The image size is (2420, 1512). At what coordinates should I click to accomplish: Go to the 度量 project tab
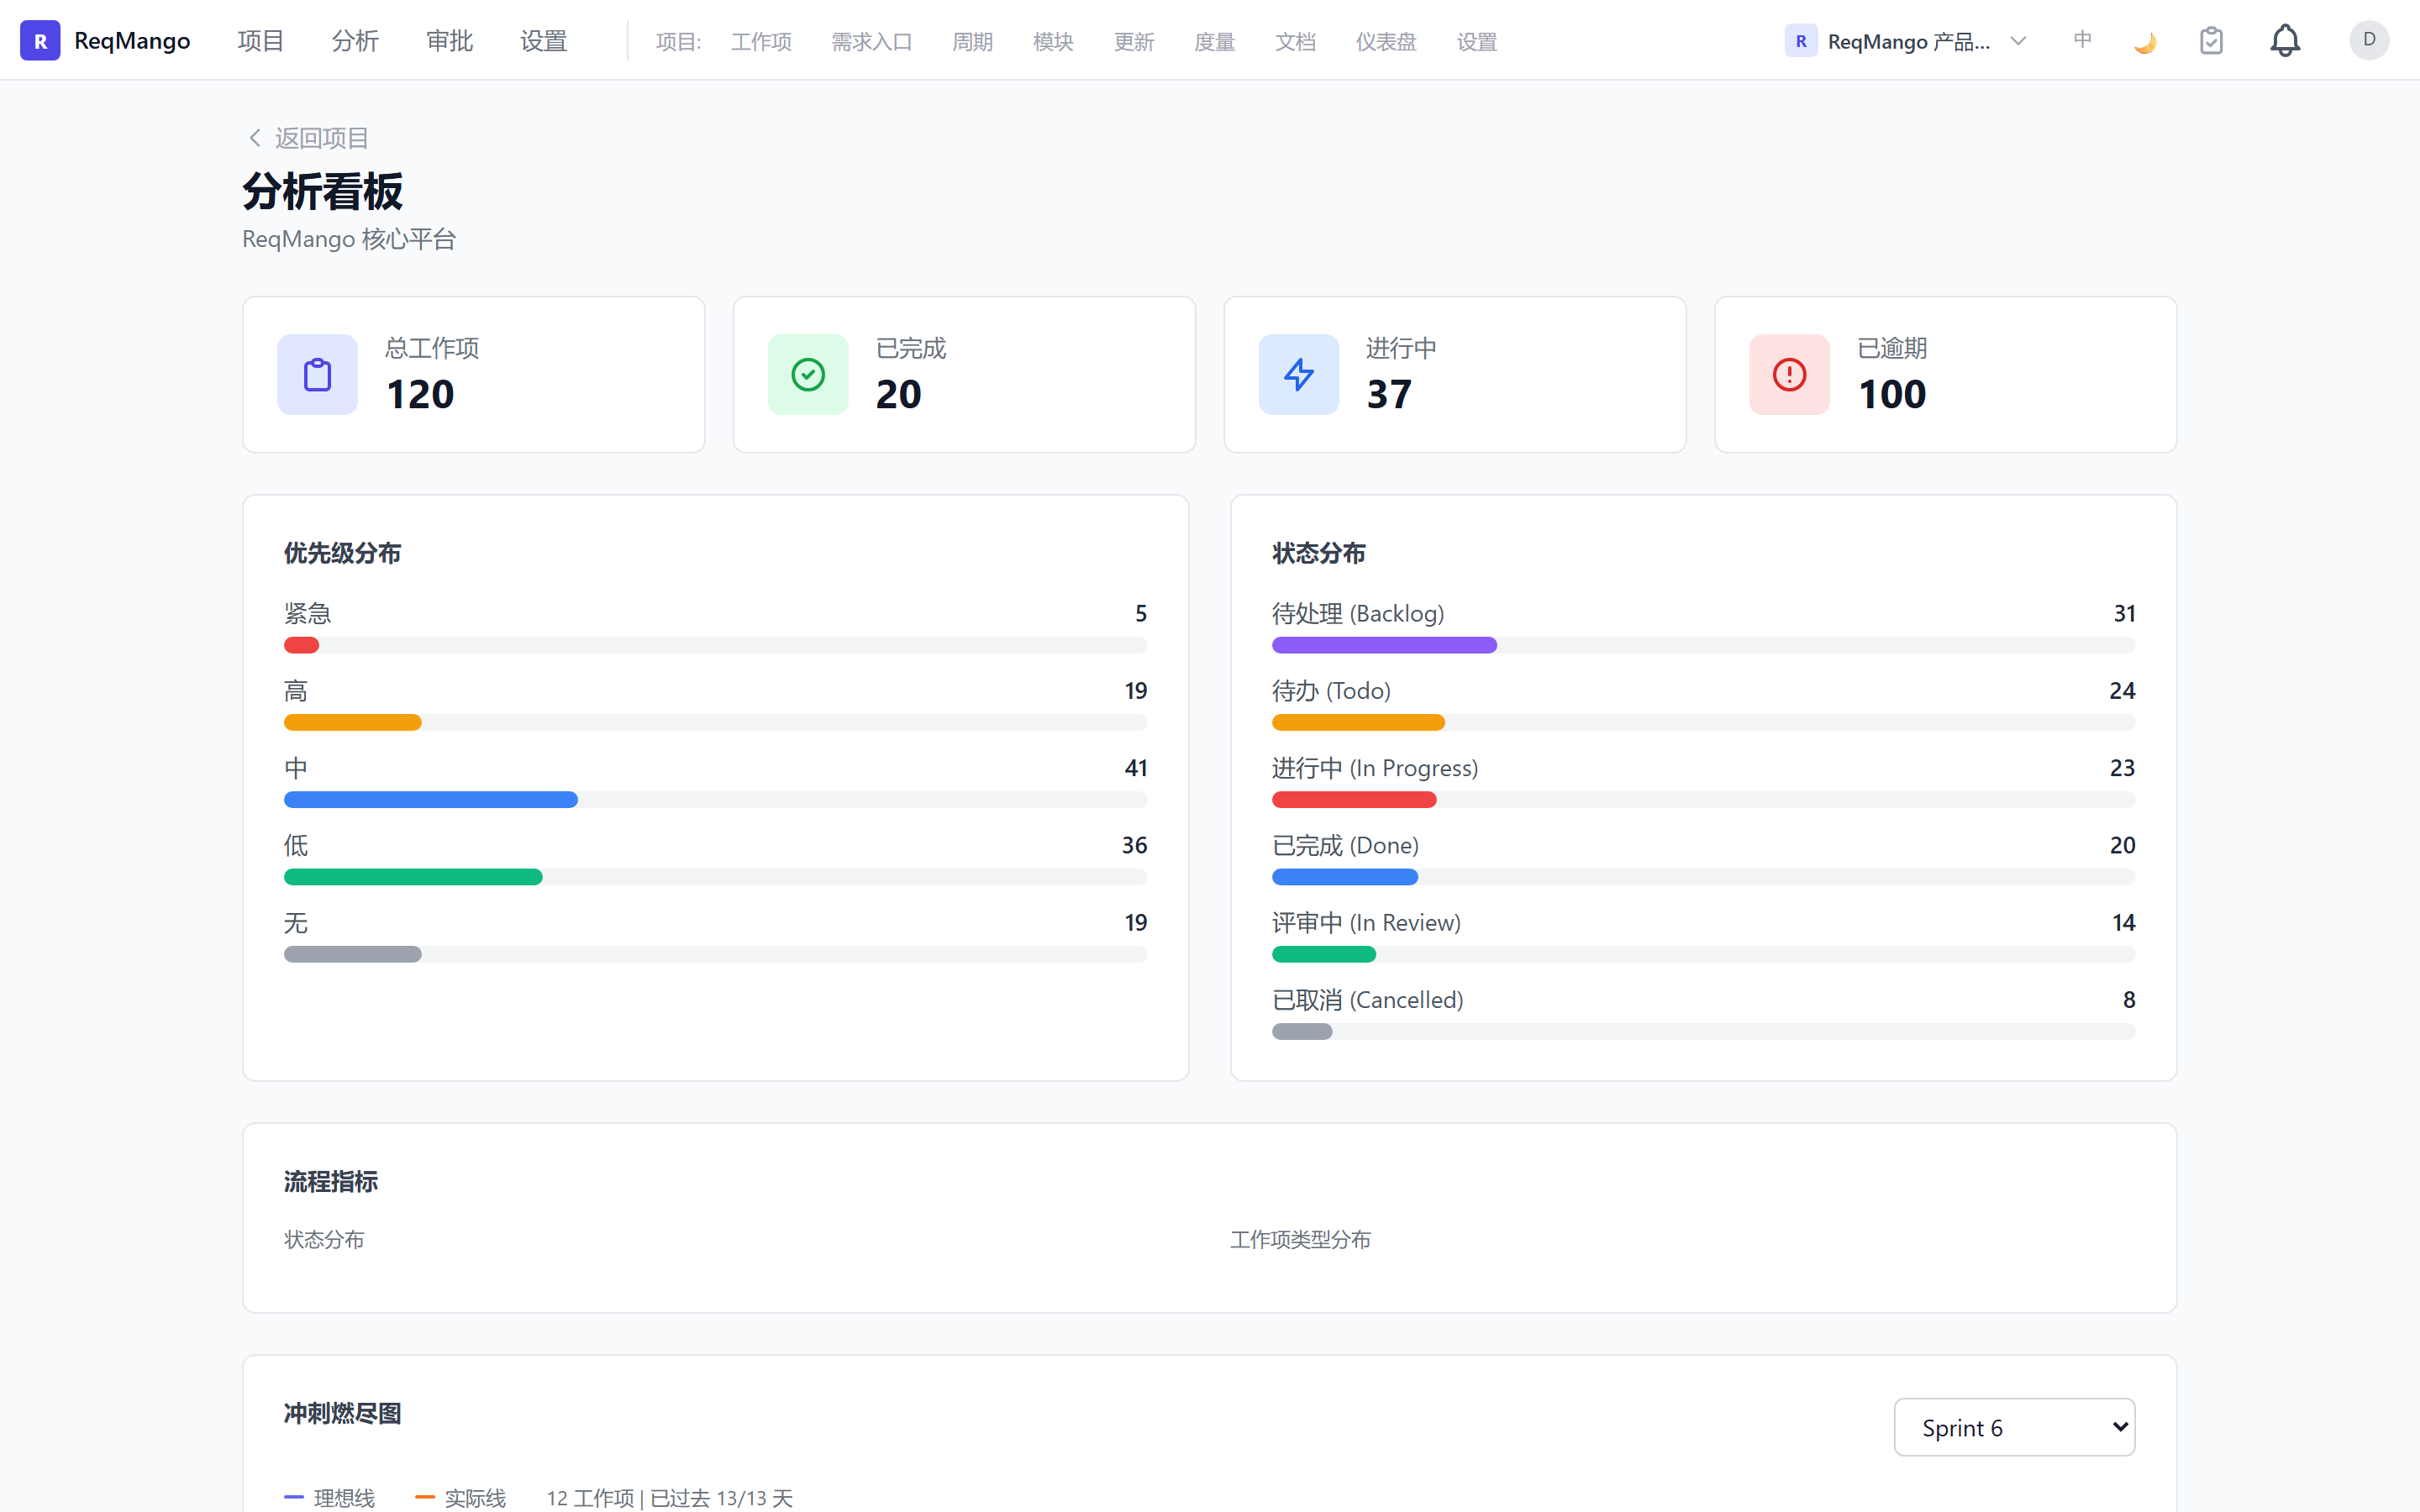point(1215,42)
